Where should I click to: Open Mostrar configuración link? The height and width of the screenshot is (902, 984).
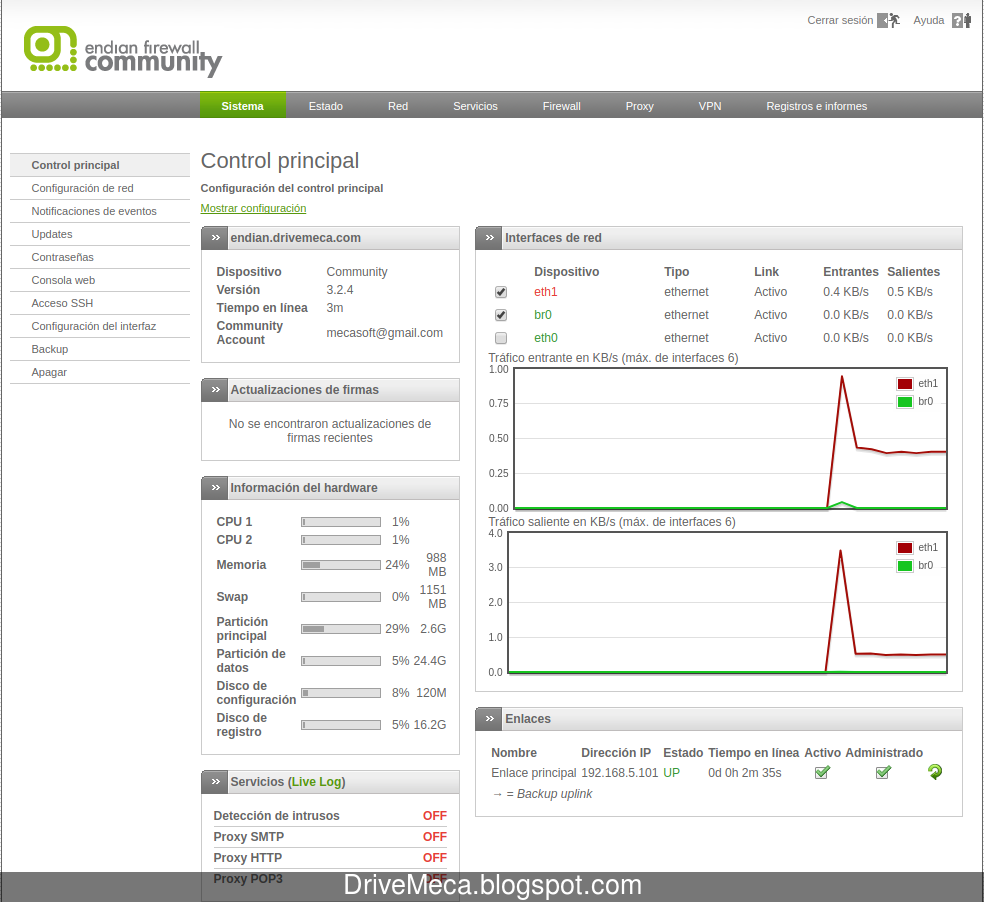(x=253, y=208)
